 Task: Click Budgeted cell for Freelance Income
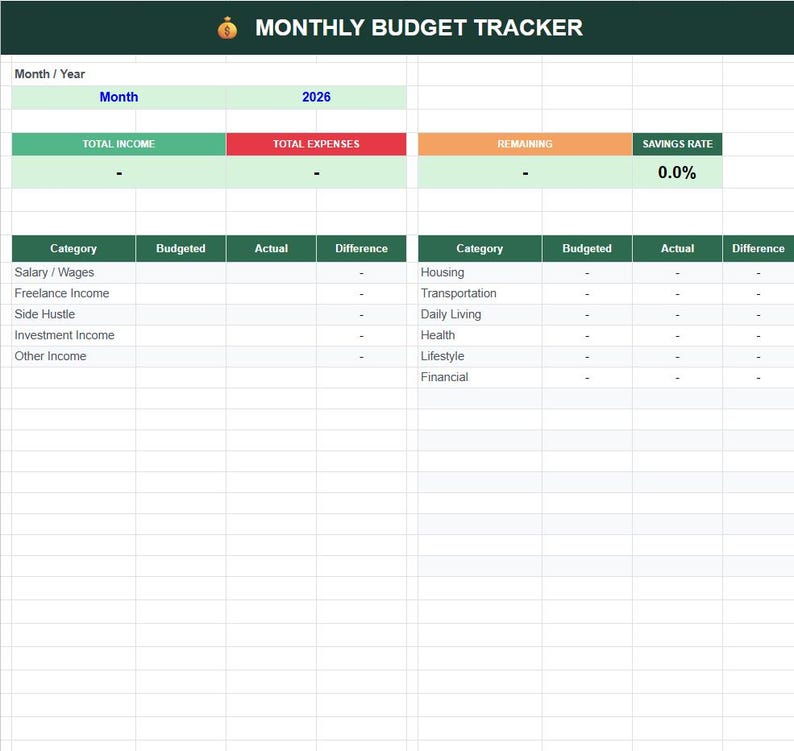coord(181,294)
